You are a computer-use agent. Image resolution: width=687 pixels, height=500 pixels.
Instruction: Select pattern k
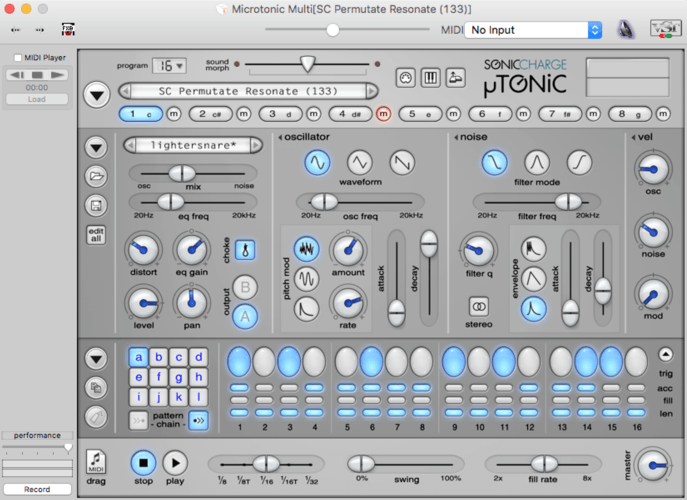179,397
